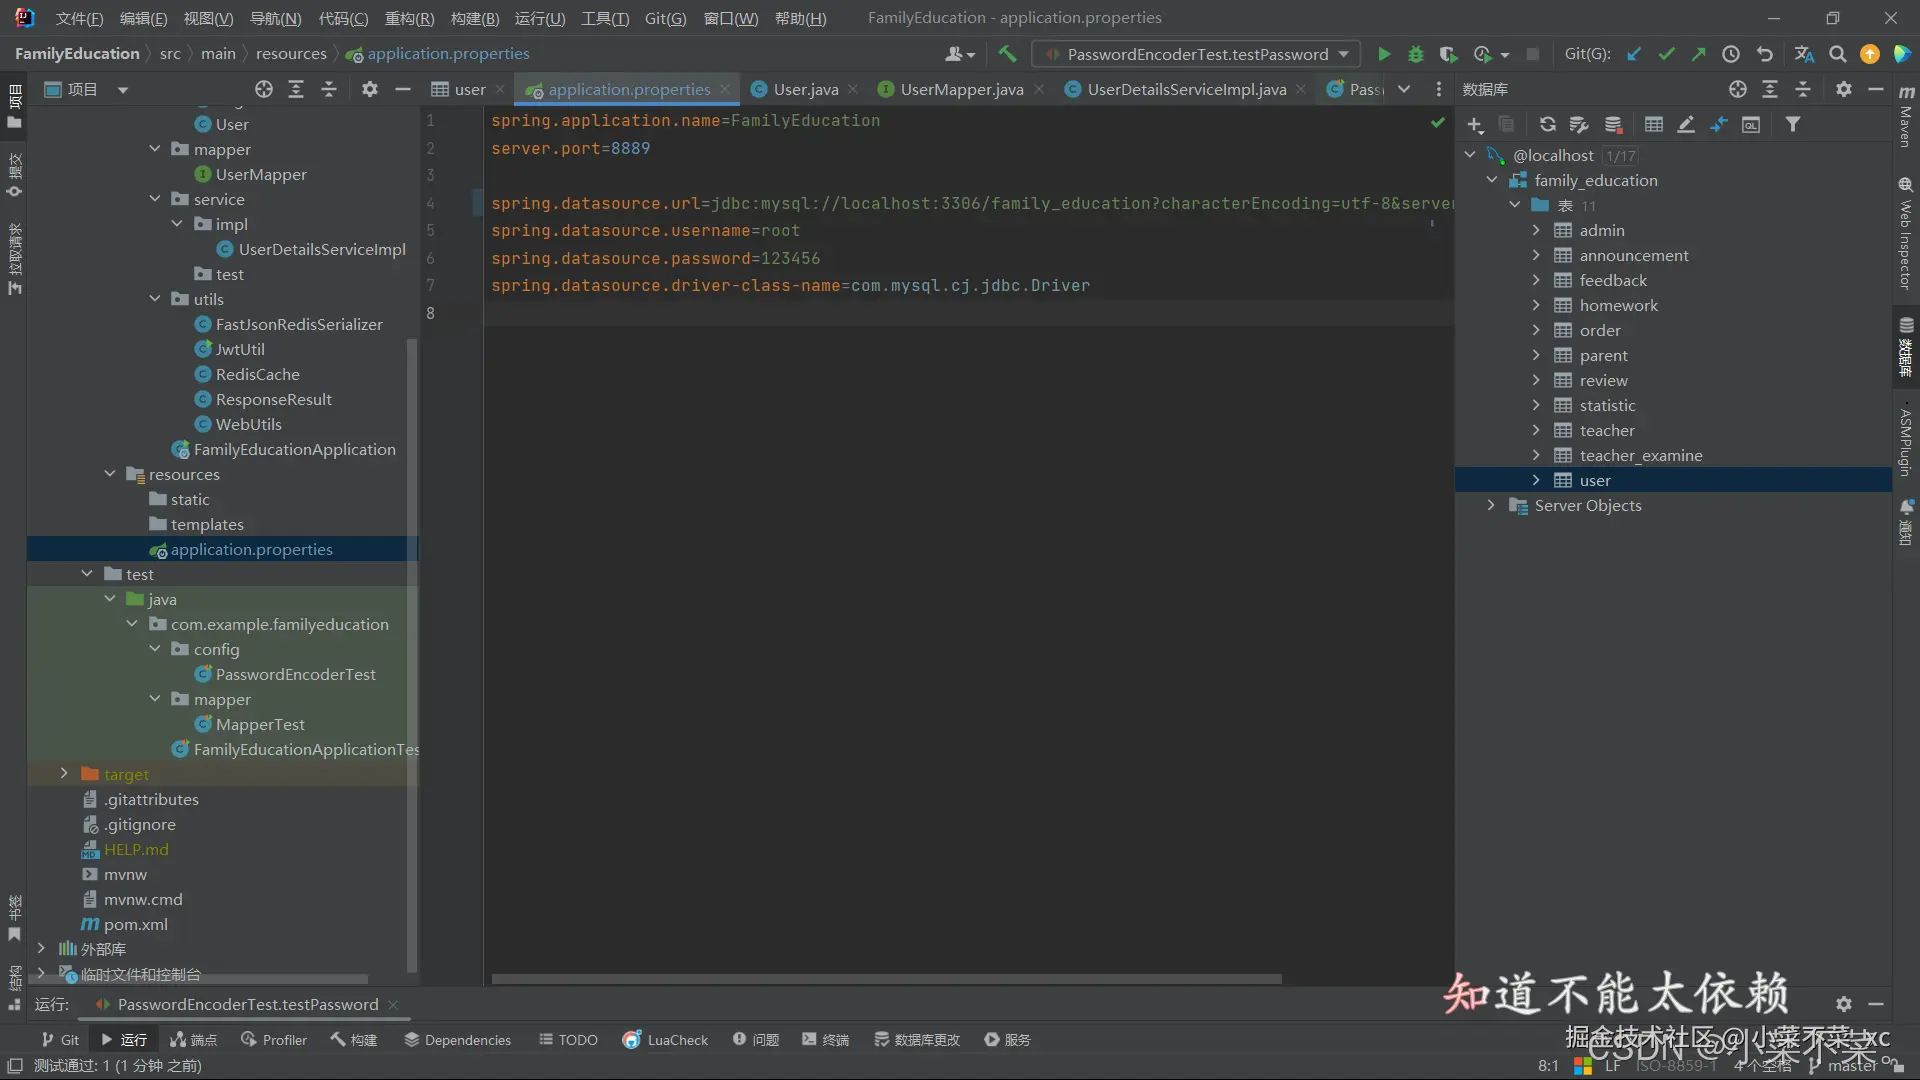1920x1080 pixels.
Task: Close the application.properties tab
Action: coord(725,89)
